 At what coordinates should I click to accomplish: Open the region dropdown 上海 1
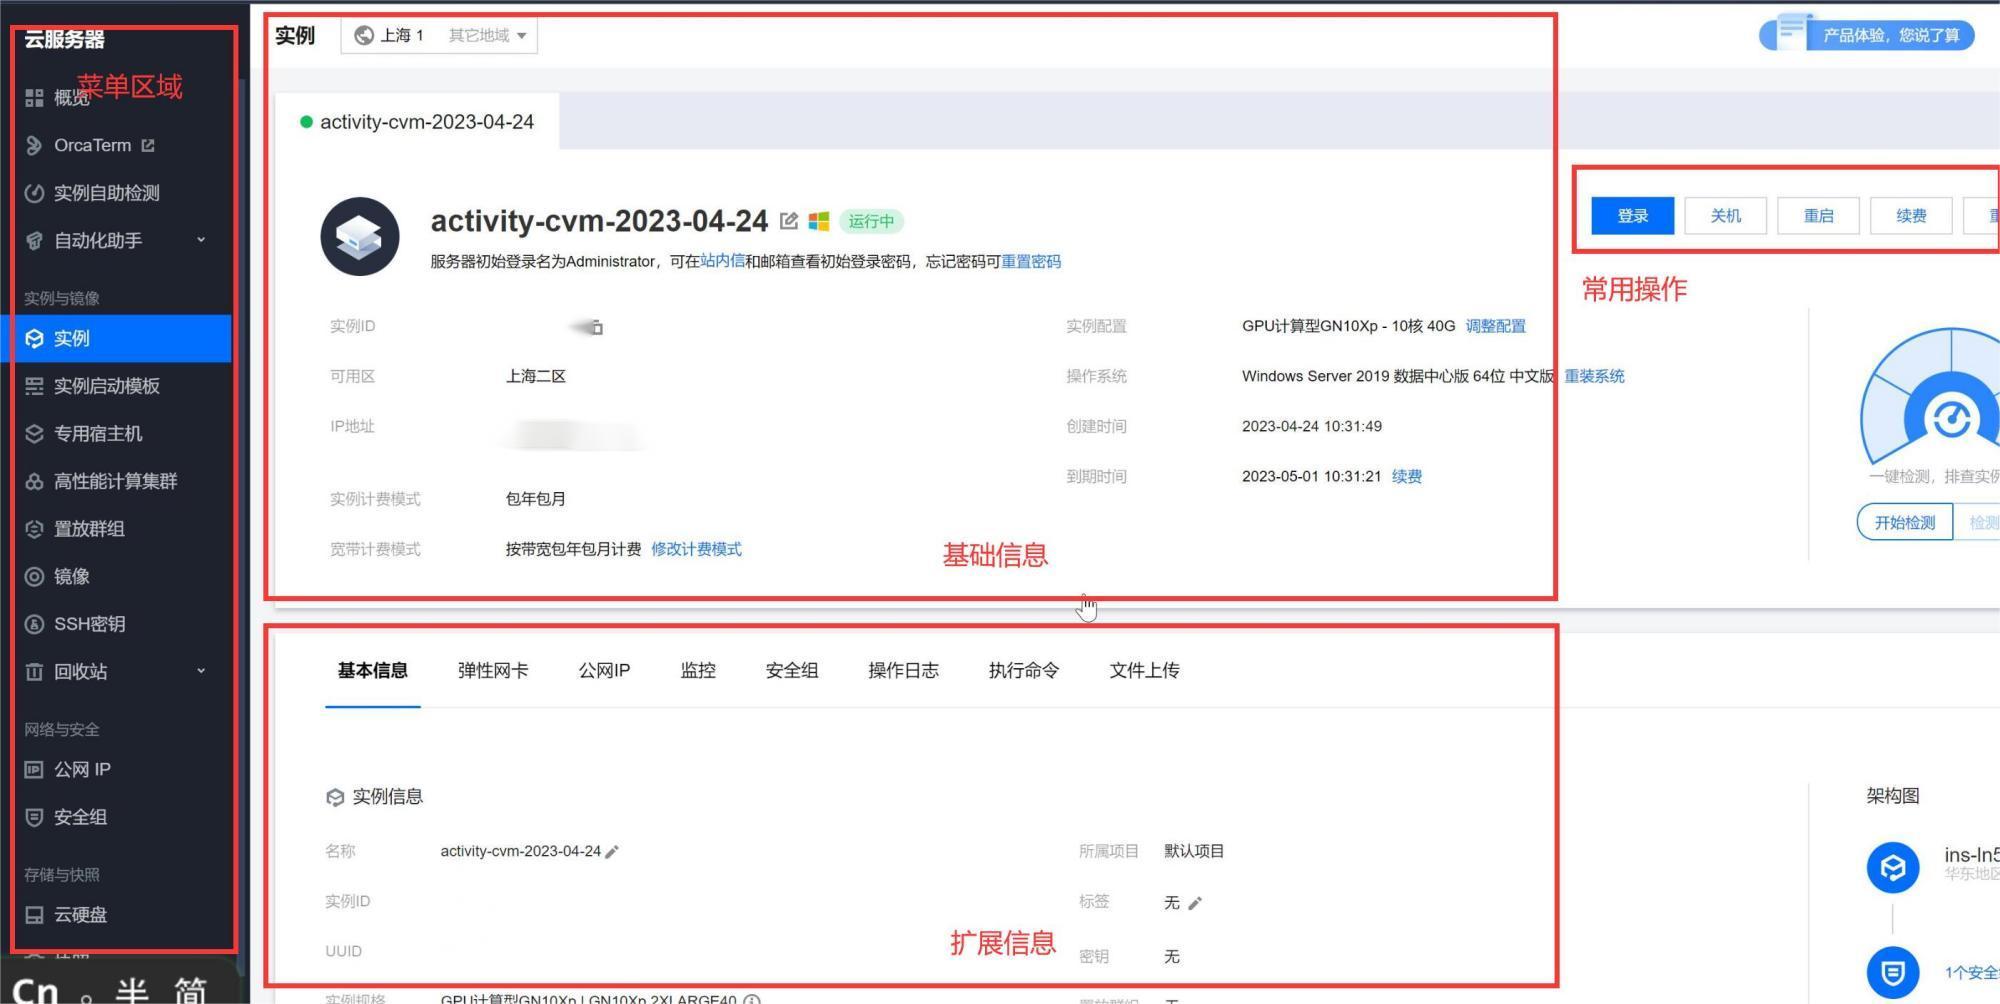coord(439,35)
